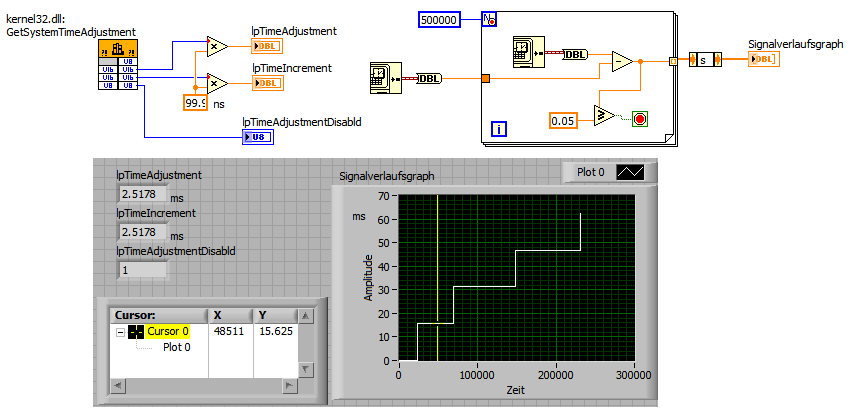This screenshot has width=853, height=410.
Task: Select the loop iteration terminal i
Action: (499, 129)
